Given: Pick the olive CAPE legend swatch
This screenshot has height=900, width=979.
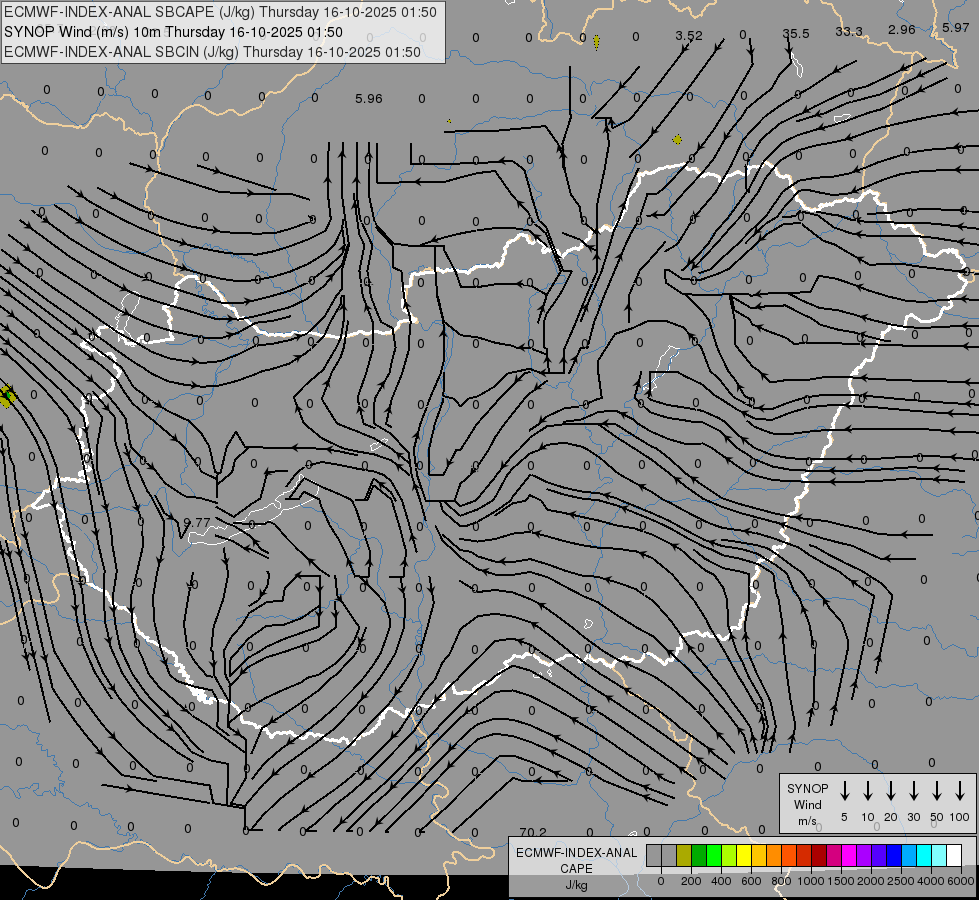Looking at the screenshot, I should pyautogui.click(x=684, y=855).
